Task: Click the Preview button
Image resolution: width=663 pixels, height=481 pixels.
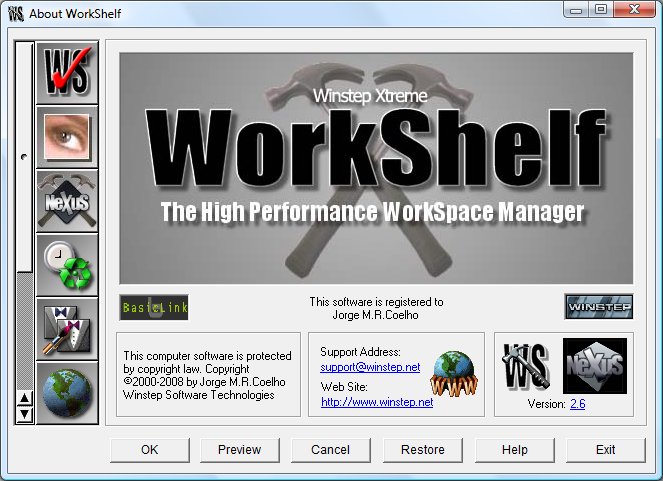Action: tap(240, 450)
